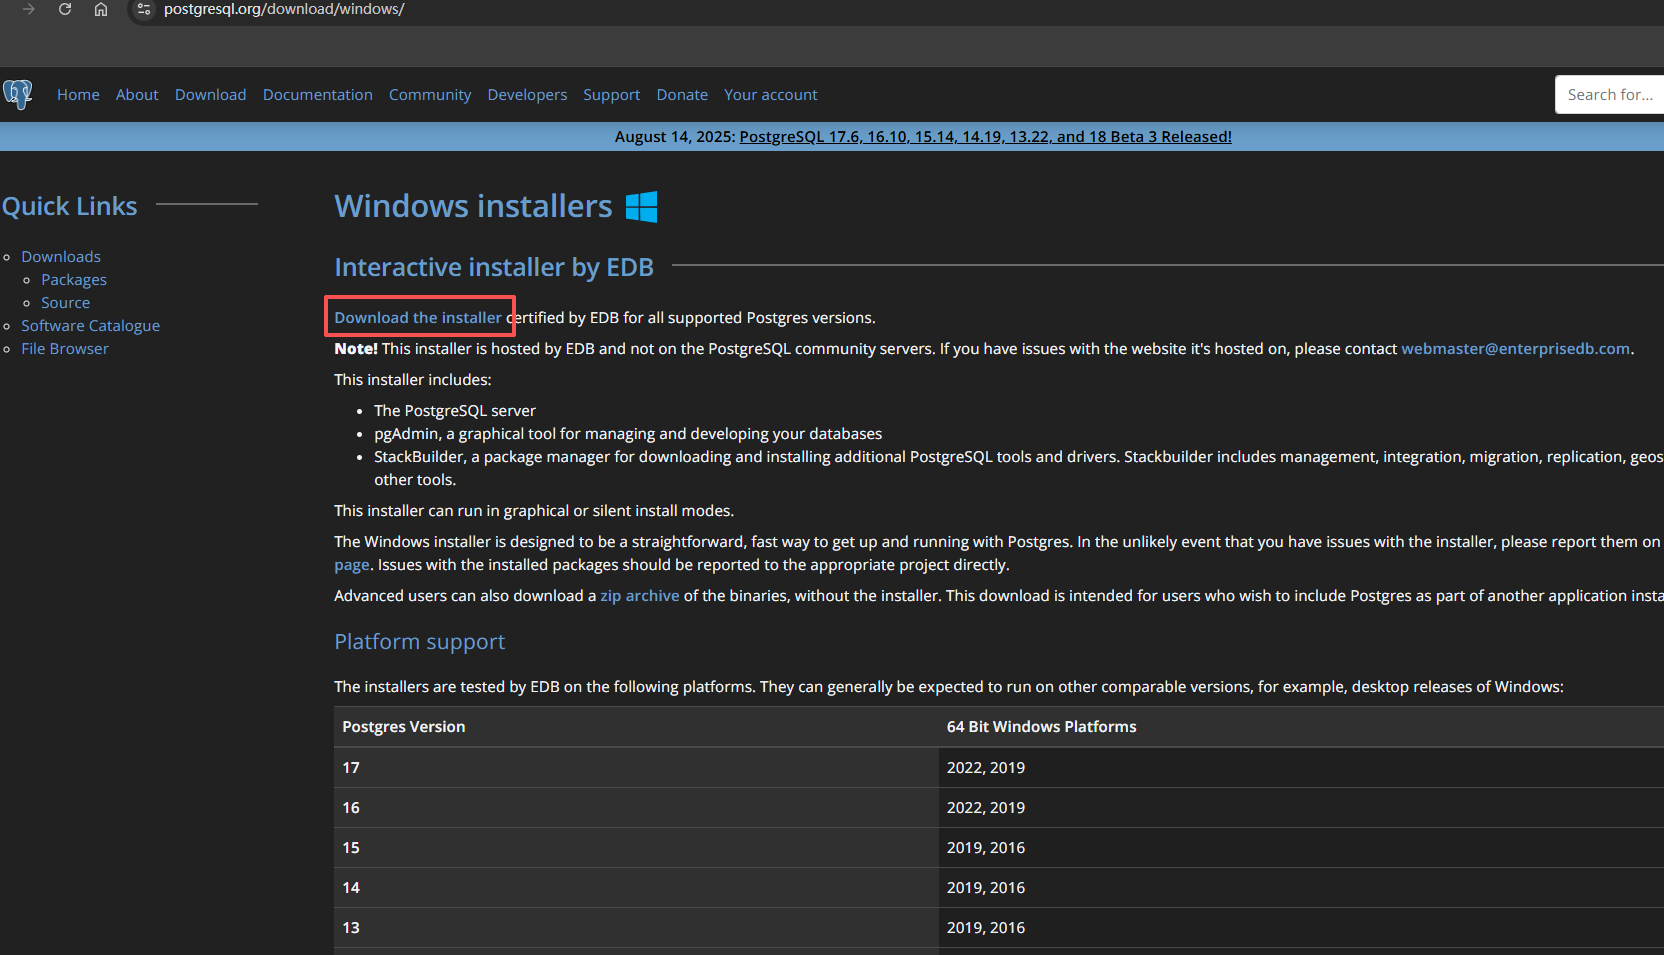Click the browser forward arrow
1664x955 pixels.
click(x=29, y=9)
